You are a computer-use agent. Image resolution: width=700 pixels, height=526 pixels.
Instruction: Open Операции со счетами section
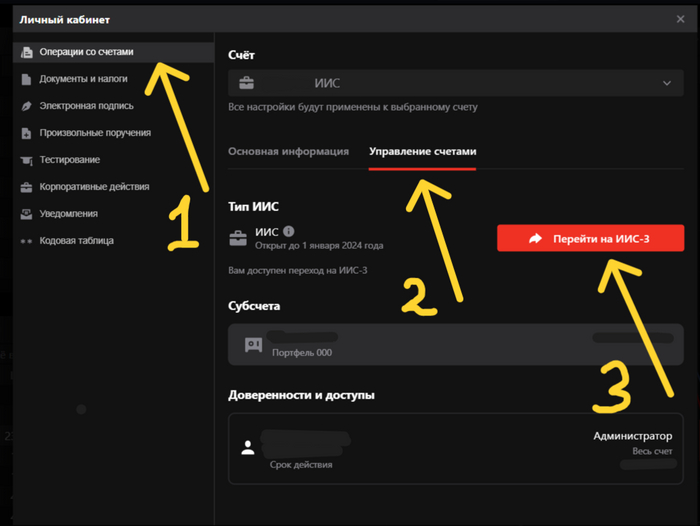pyautogui.click(x=114, y=52)
